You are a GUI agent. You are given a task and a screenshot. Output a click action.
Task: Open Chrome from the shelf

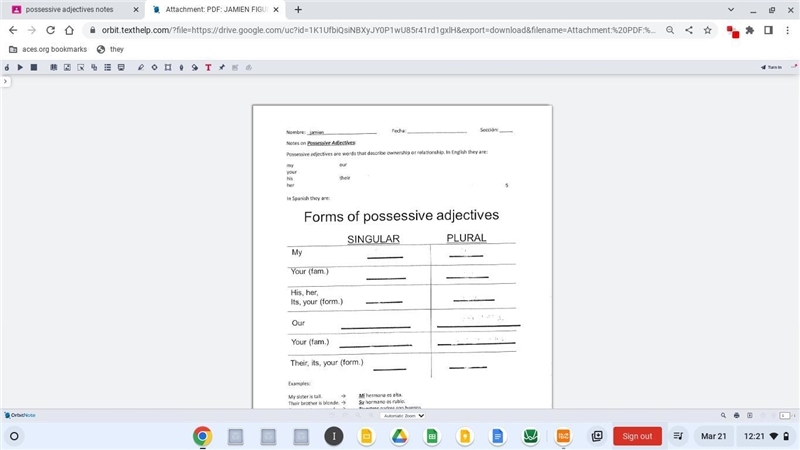[x=203, y=436]
